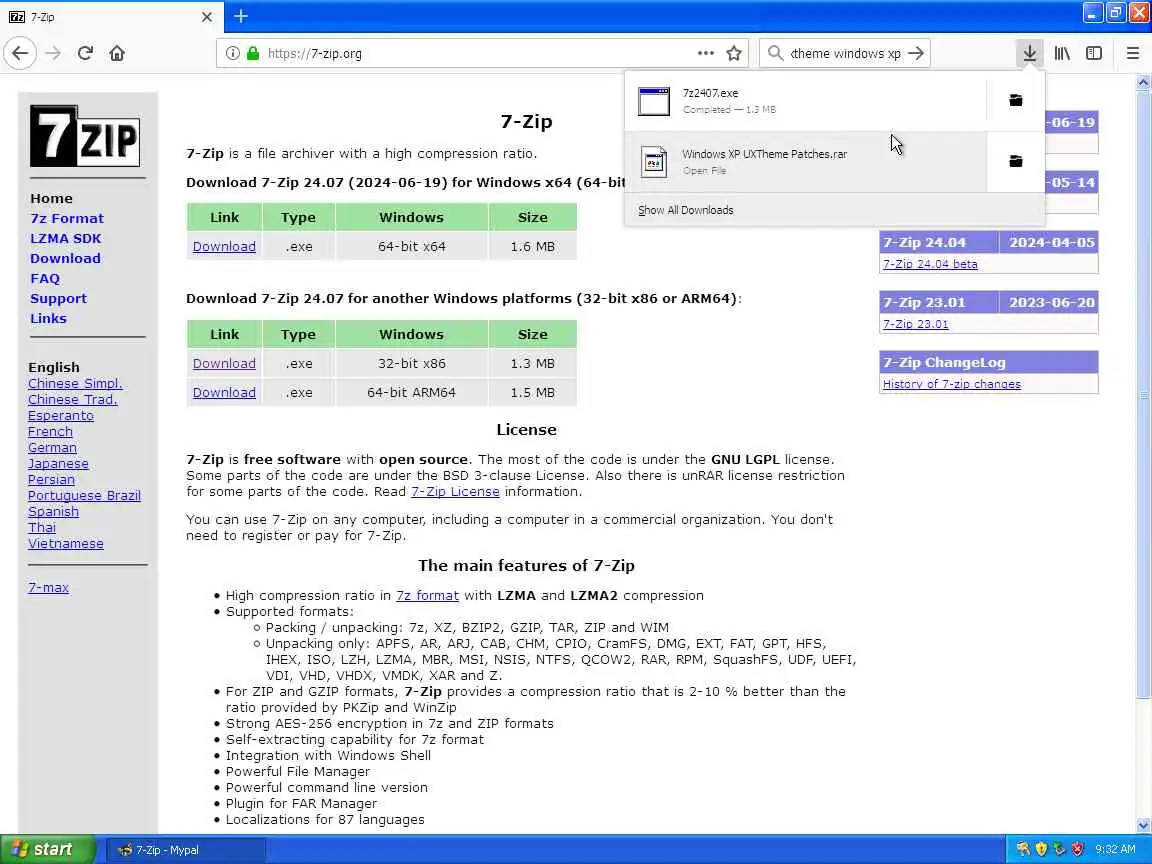The height and width of the screenshot is (864, 1152).
Task: Open the 7z2407.exe download entry
Action: (804, 101)
